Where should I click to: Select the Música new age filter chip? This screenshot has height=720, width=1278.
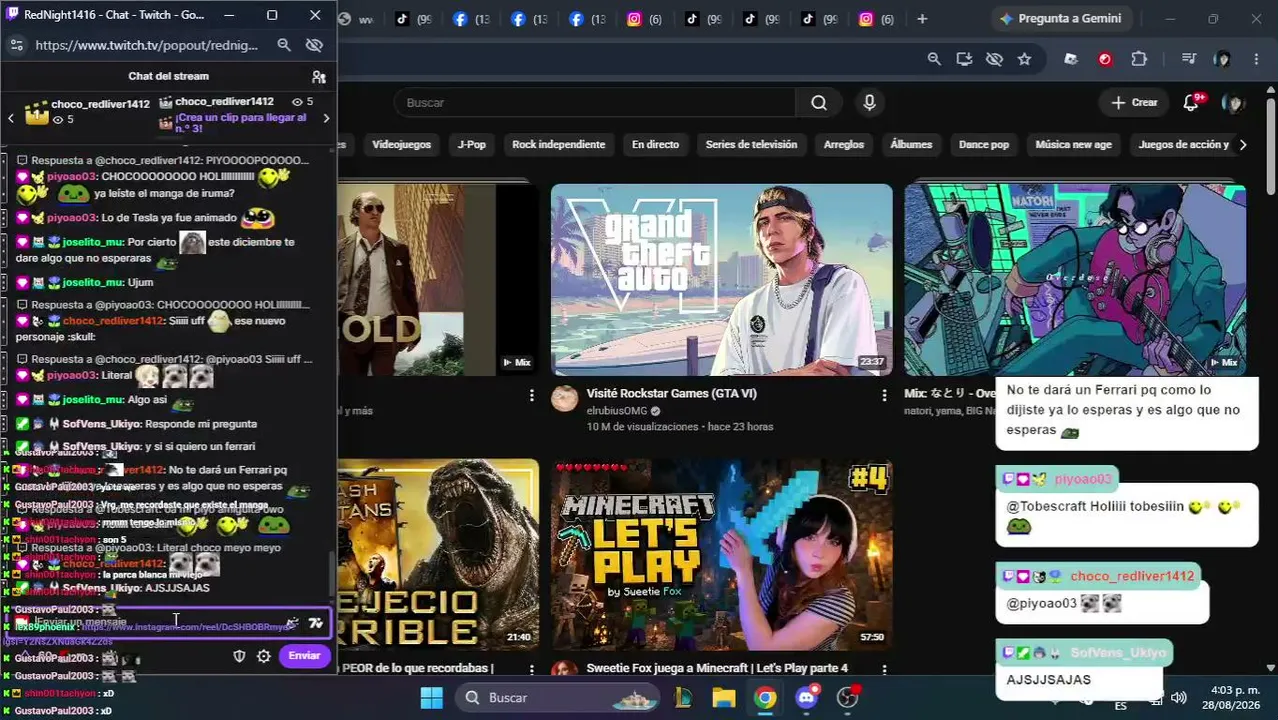(1073, 144)
